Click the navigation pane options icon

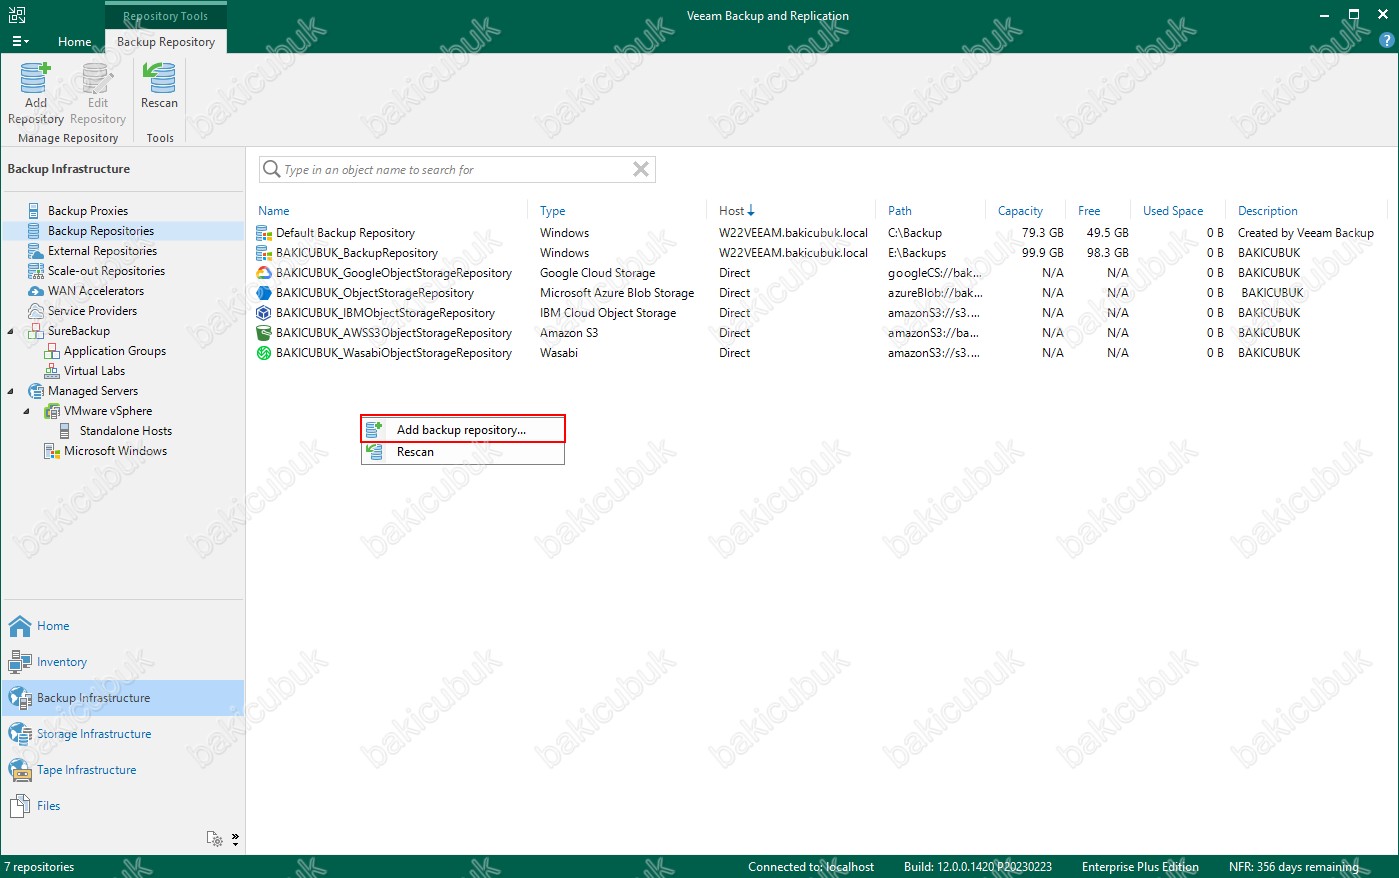(215, 839)
